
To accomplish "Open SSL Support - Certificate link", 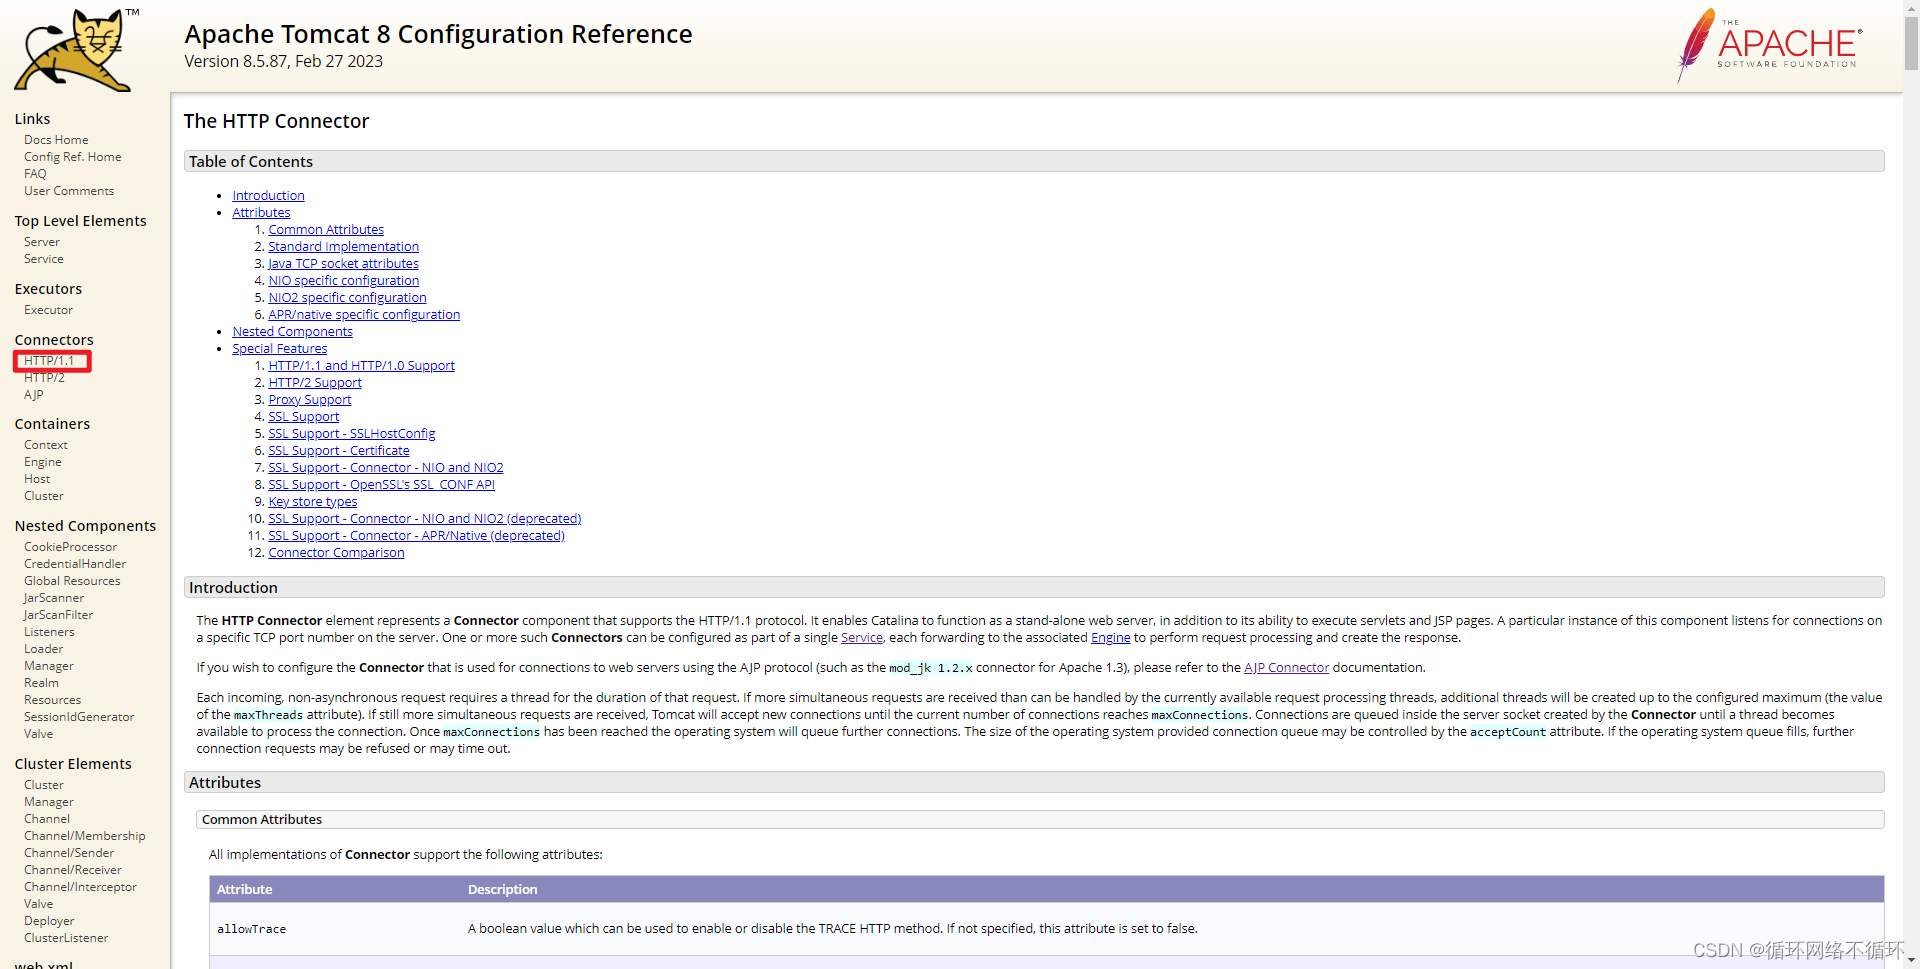I will click(339, 451).
